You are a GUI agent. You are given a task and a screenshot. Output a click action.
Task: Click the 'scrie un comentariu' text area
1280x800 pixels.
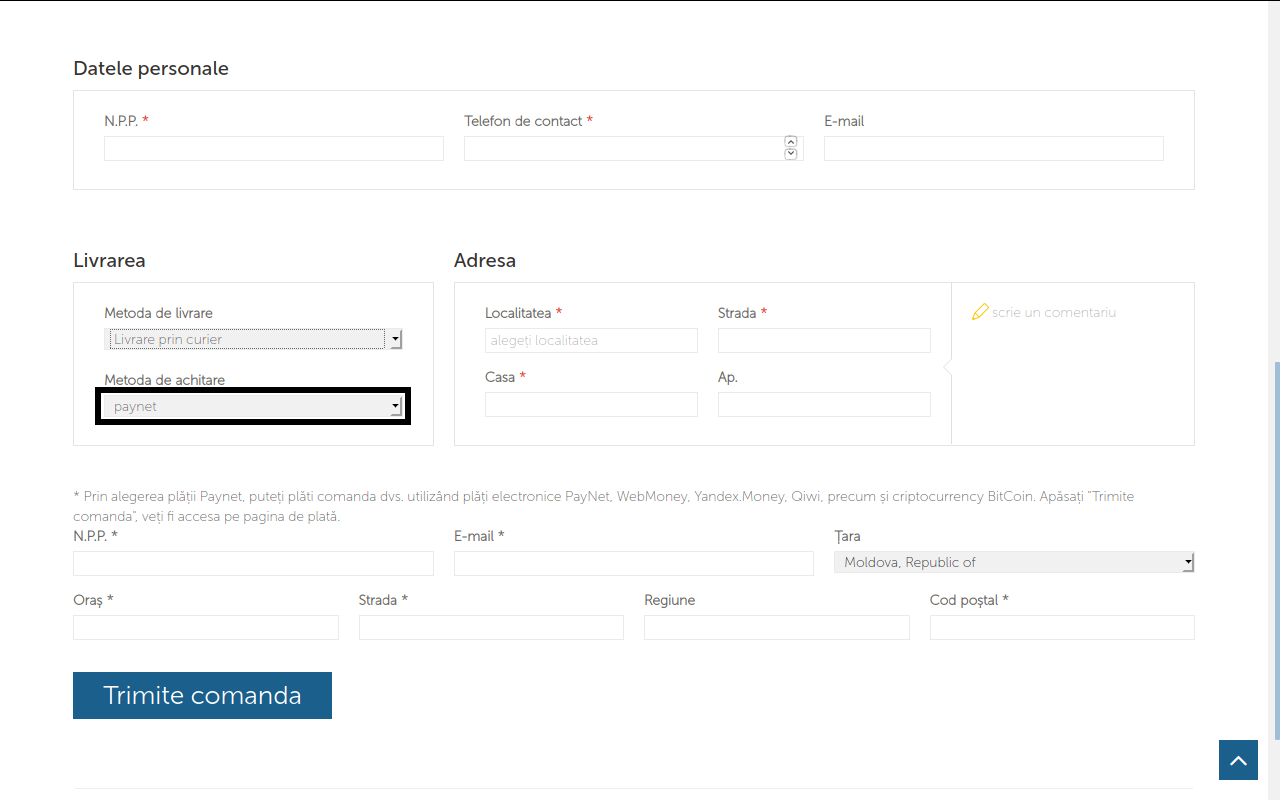point(1054,312)
